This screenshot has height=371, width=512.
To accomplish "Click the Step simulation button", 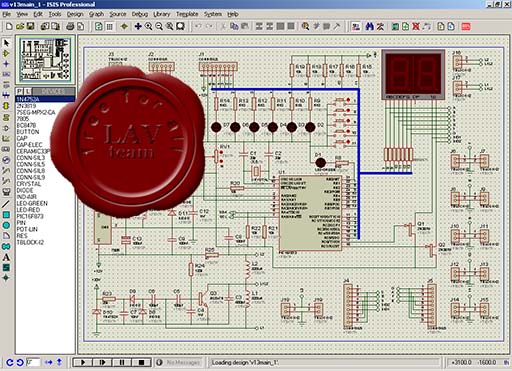I will click(x=102, y=362).
